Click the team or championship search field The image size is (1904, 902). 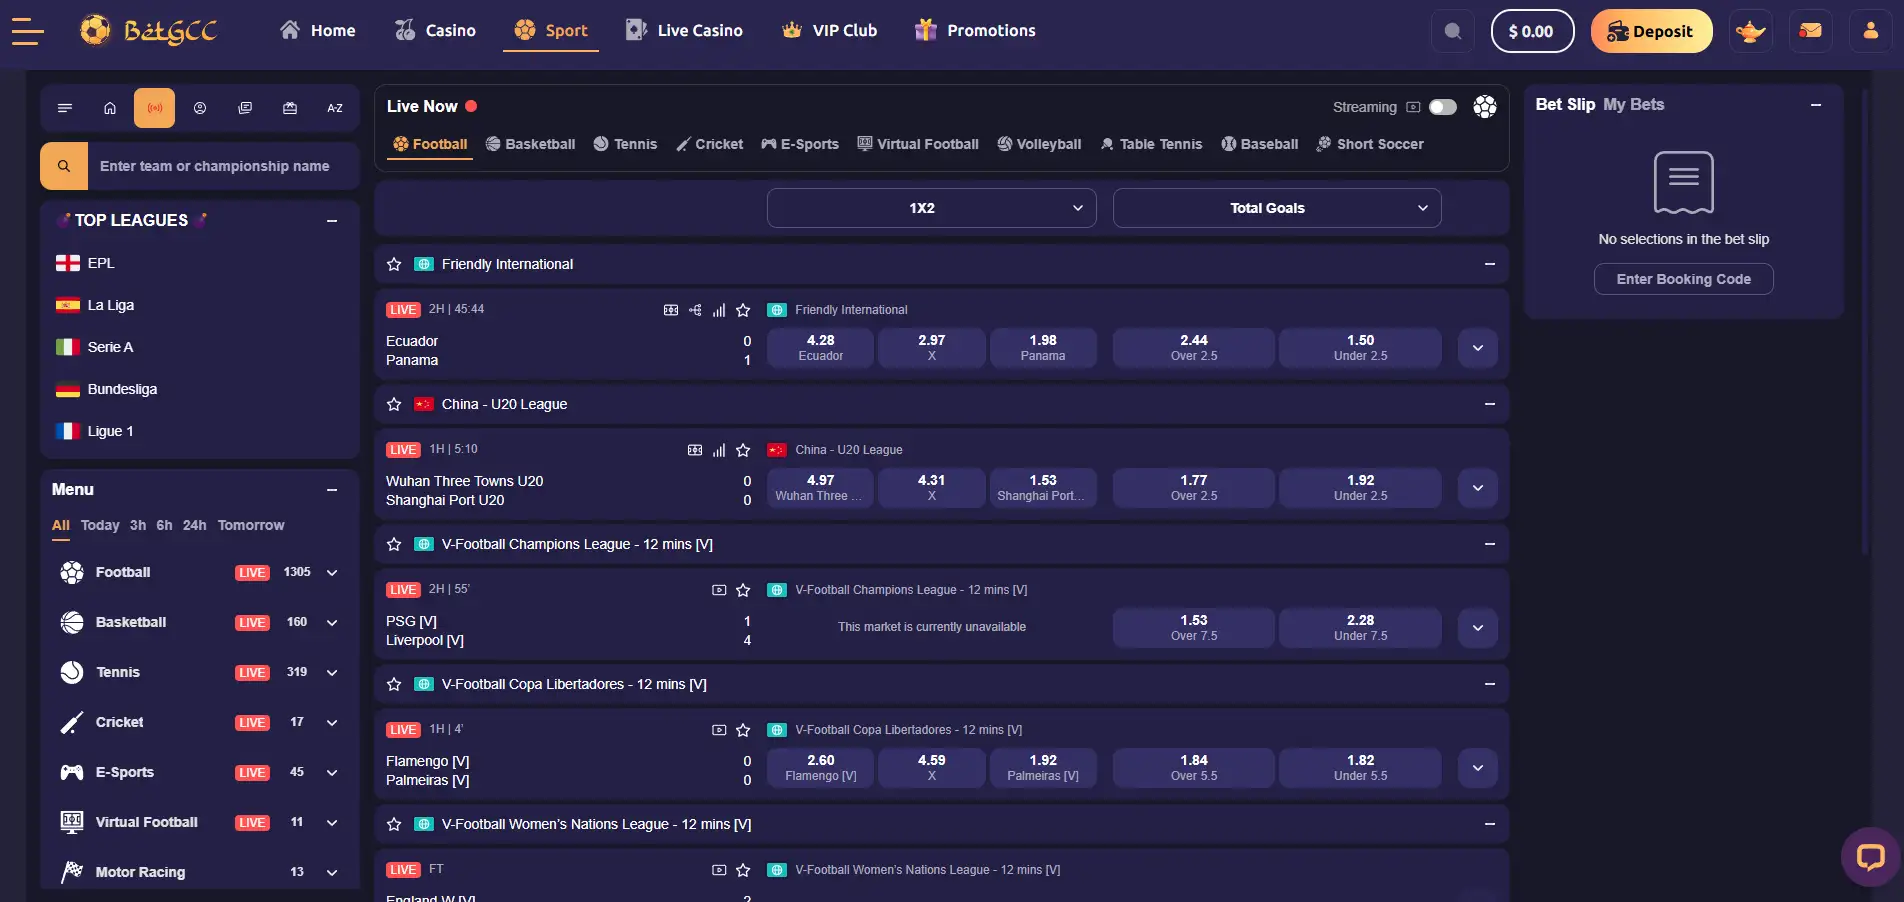(224, 166)
